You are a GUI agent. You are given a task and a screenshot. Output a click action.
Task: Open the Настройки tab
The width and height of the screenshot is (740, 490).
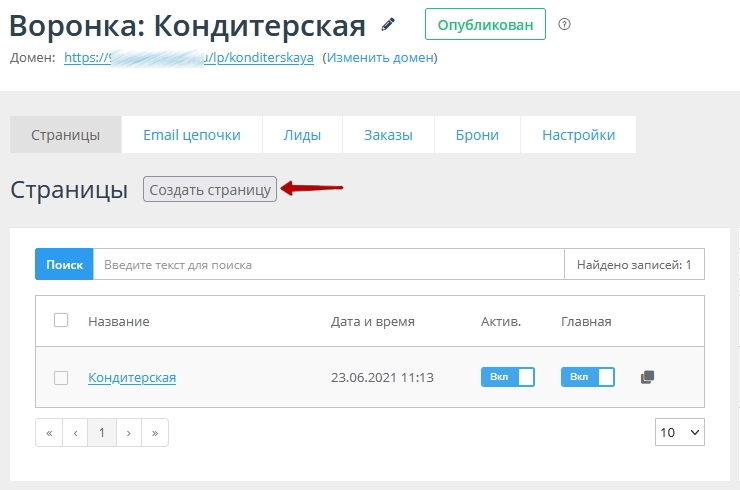point(578,135)
